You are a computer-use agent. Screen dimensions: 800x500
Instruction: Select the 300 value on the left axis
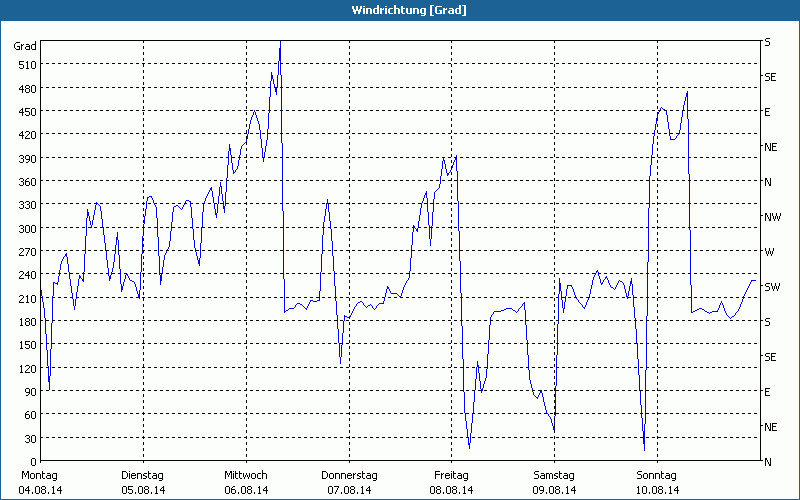pos(28,228)
